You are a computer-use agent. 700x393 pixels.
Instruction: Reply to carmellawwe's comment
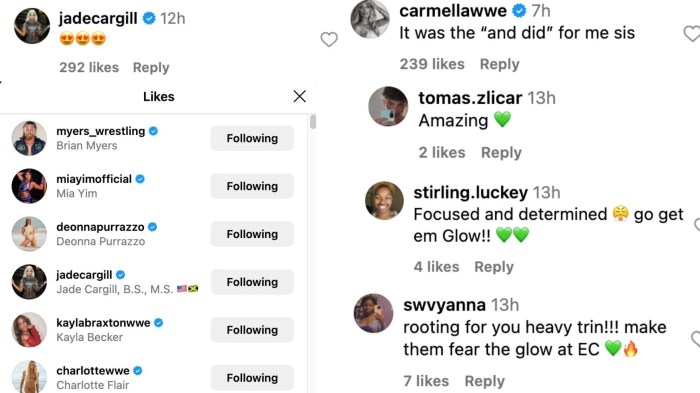click(x=500, y=64)
